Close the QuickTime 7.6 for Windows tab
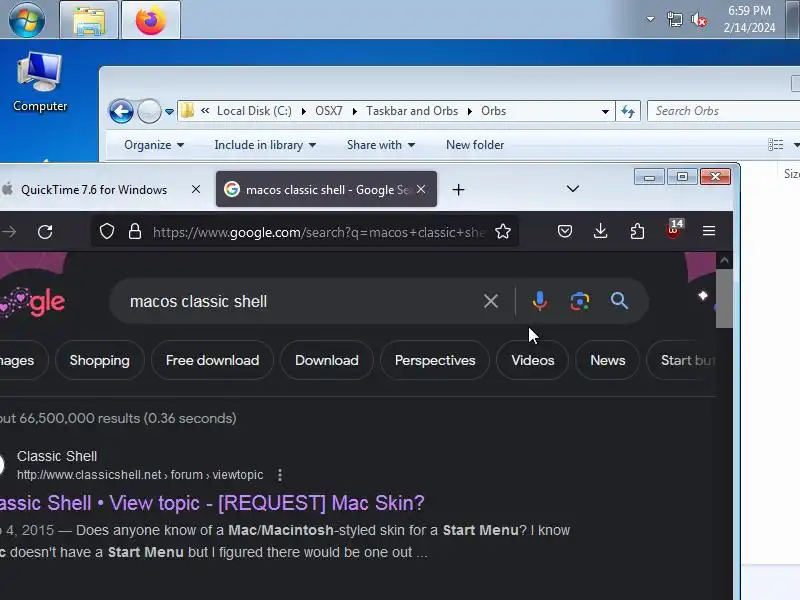 [196, 189]
